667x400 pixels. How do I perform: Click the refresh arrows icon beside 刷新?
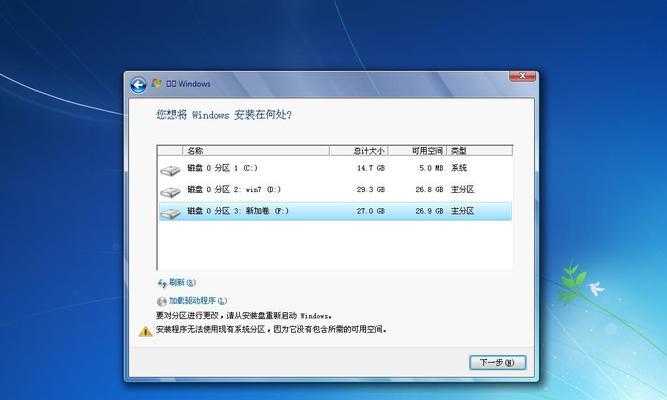point(162,283)
